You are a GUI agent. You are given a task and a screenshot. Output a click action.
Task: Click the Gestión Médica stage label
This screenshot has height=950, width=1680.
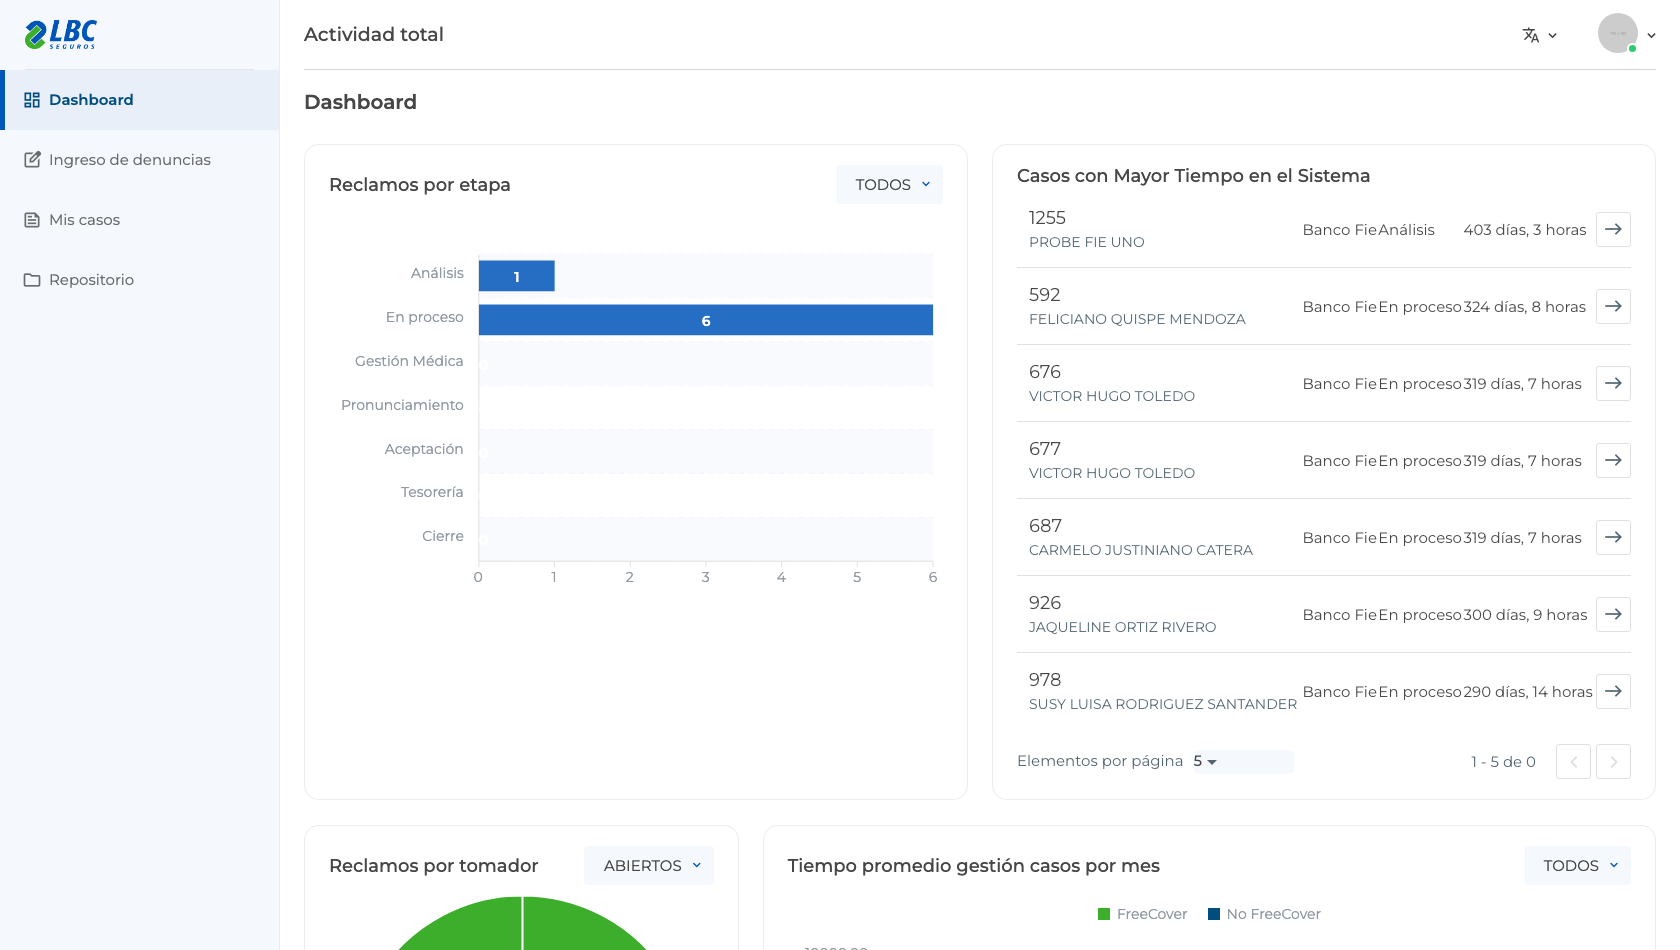click(x=409, y=361)
